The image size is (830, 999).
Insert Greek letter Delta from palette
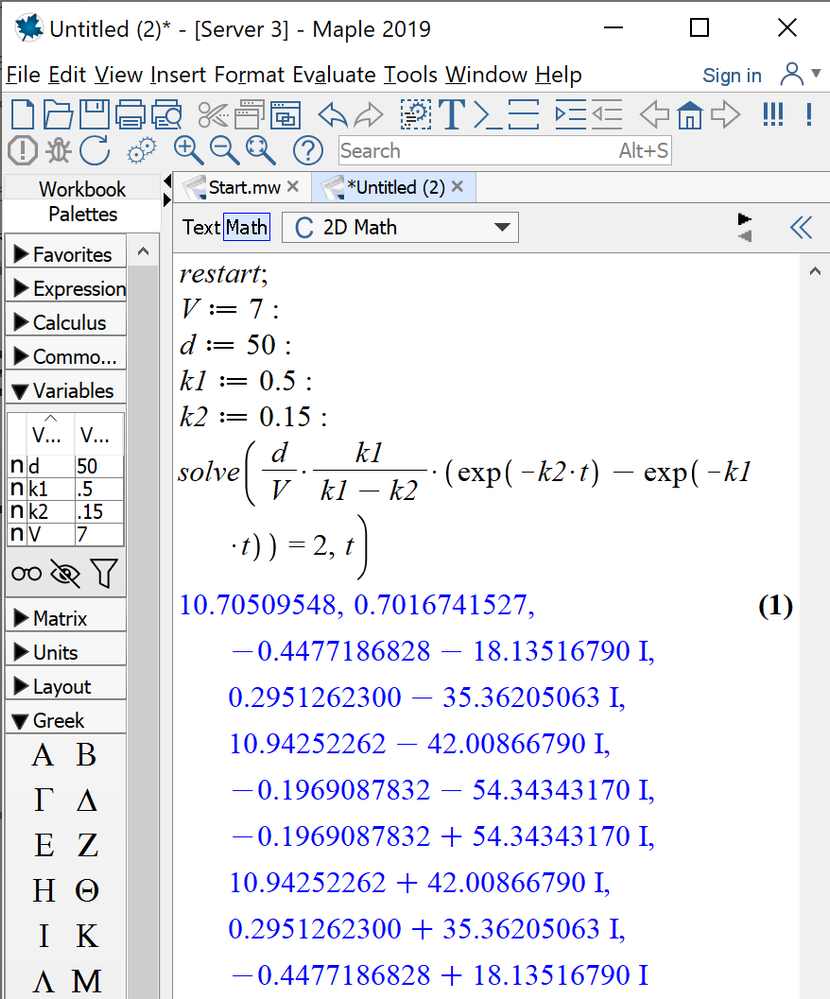[x=87, y=800]
